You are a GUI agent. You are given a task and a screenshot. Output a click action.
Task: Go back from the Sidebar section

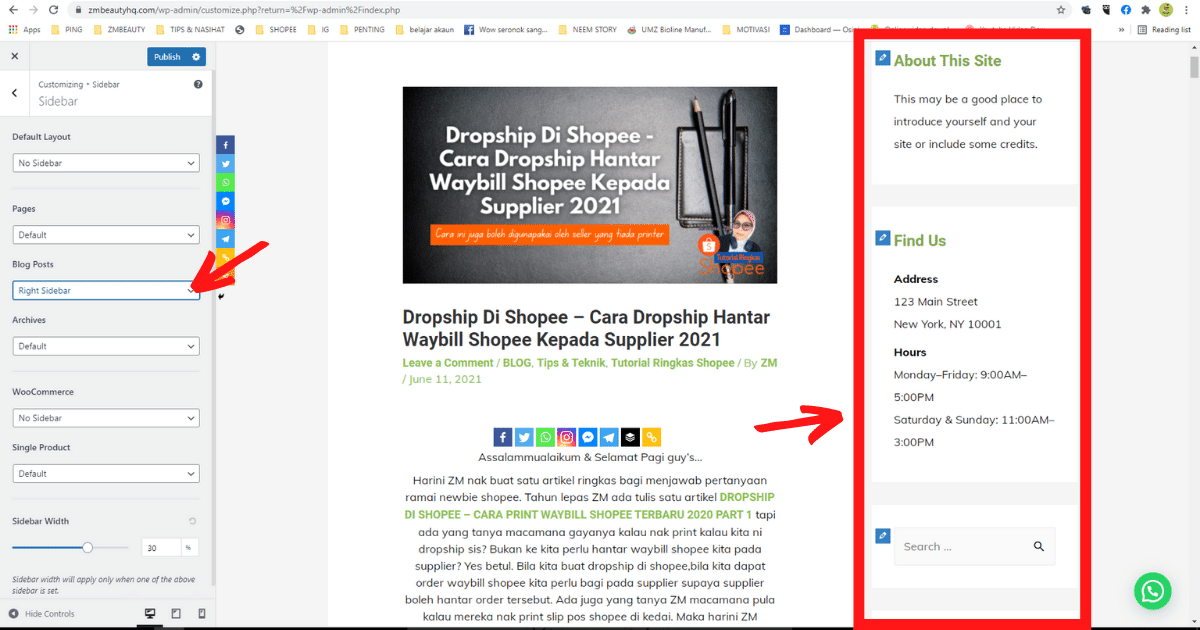(14, 93)
